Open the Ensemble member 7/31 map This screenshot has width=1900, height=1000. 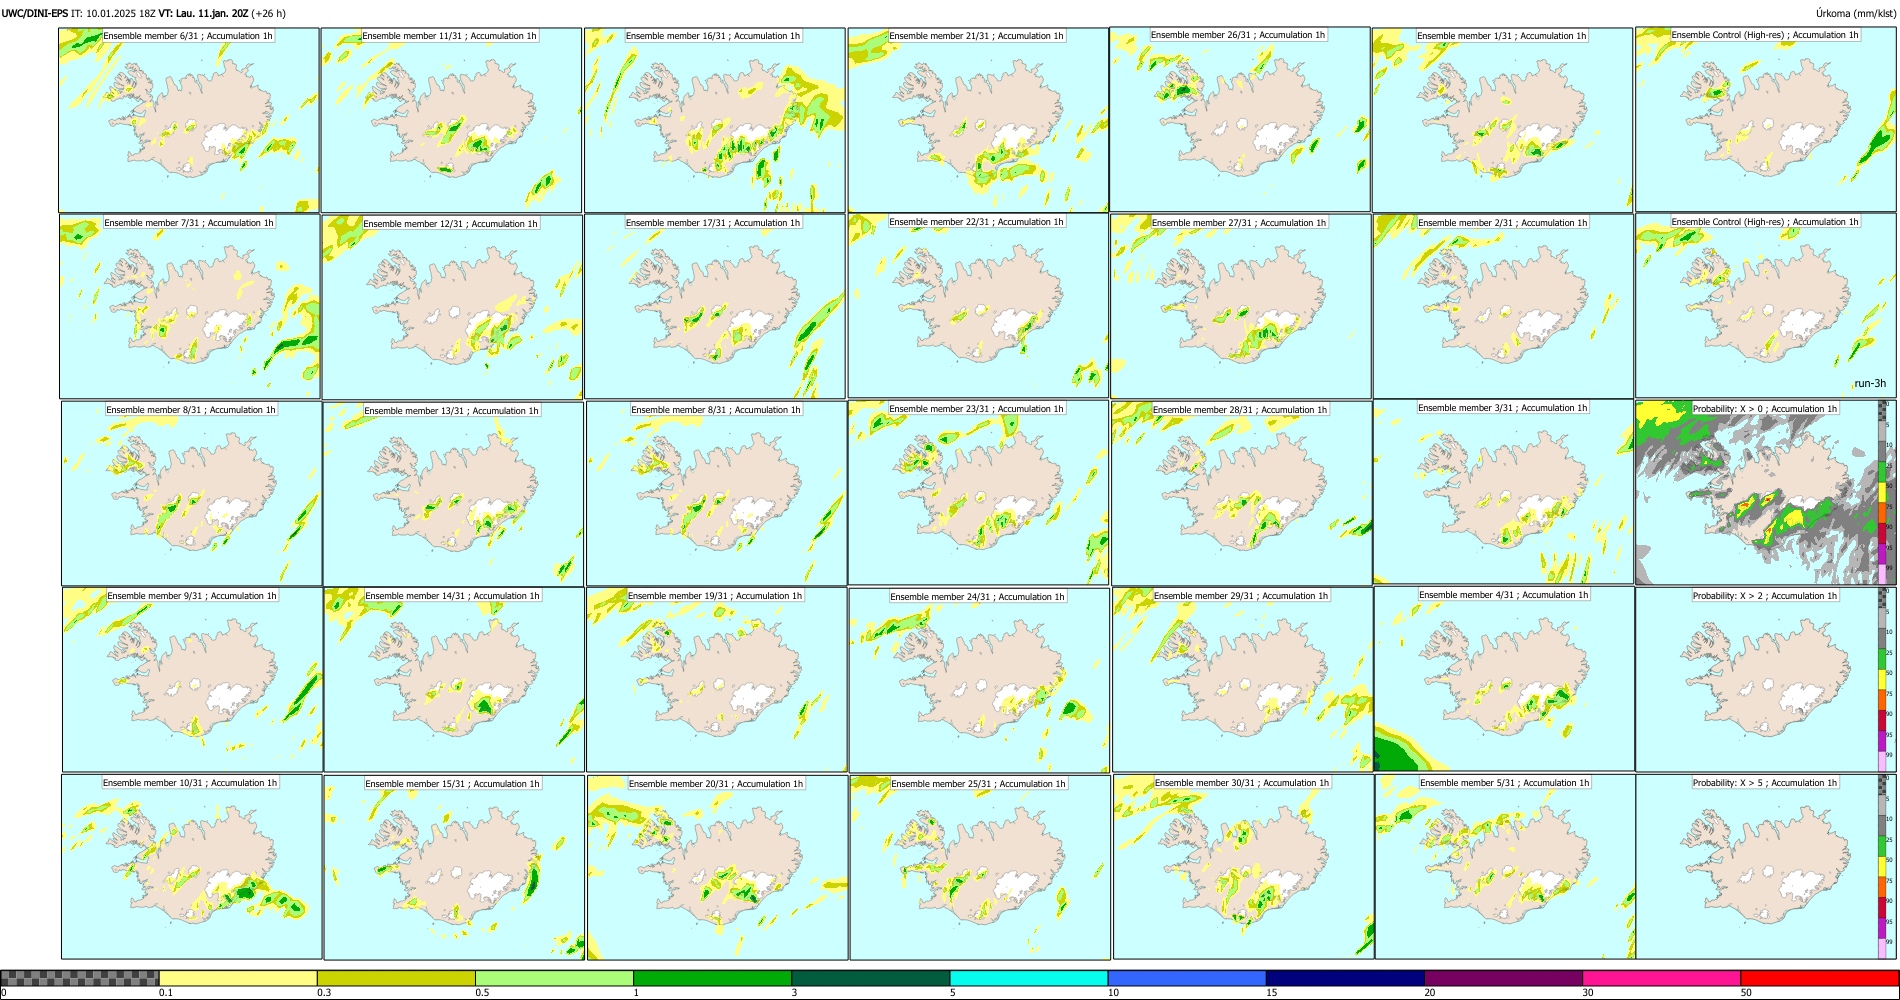tap(190, 307)
